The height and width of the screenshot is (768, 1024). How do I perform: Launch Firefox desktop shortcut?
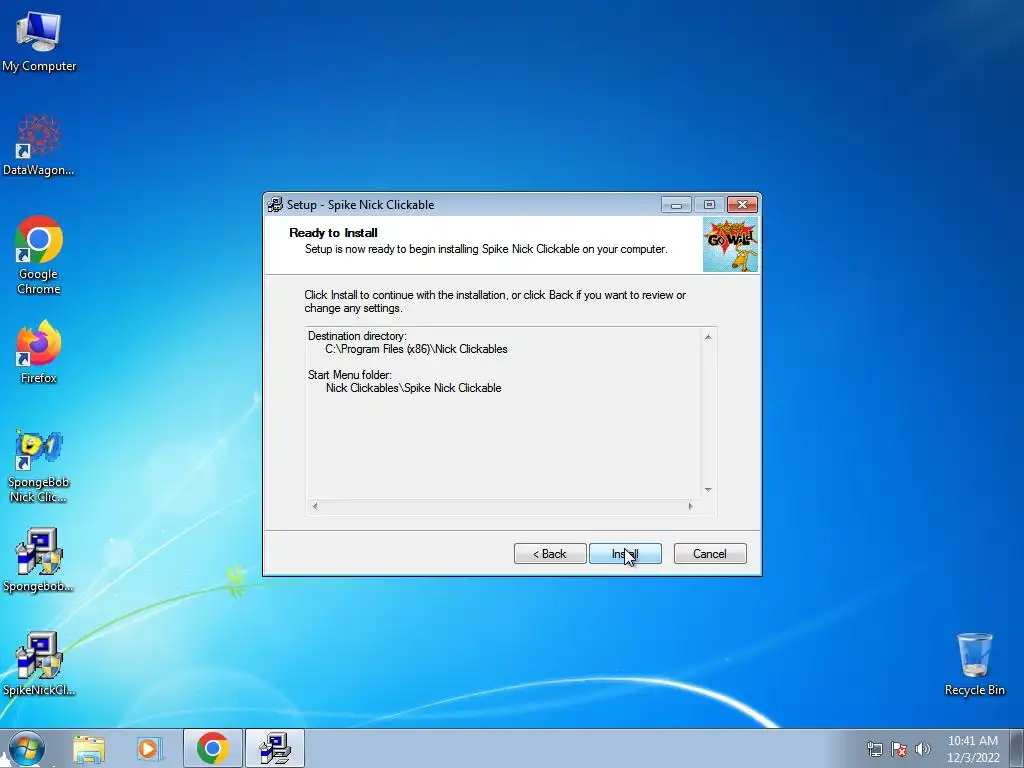pos(39,351)
